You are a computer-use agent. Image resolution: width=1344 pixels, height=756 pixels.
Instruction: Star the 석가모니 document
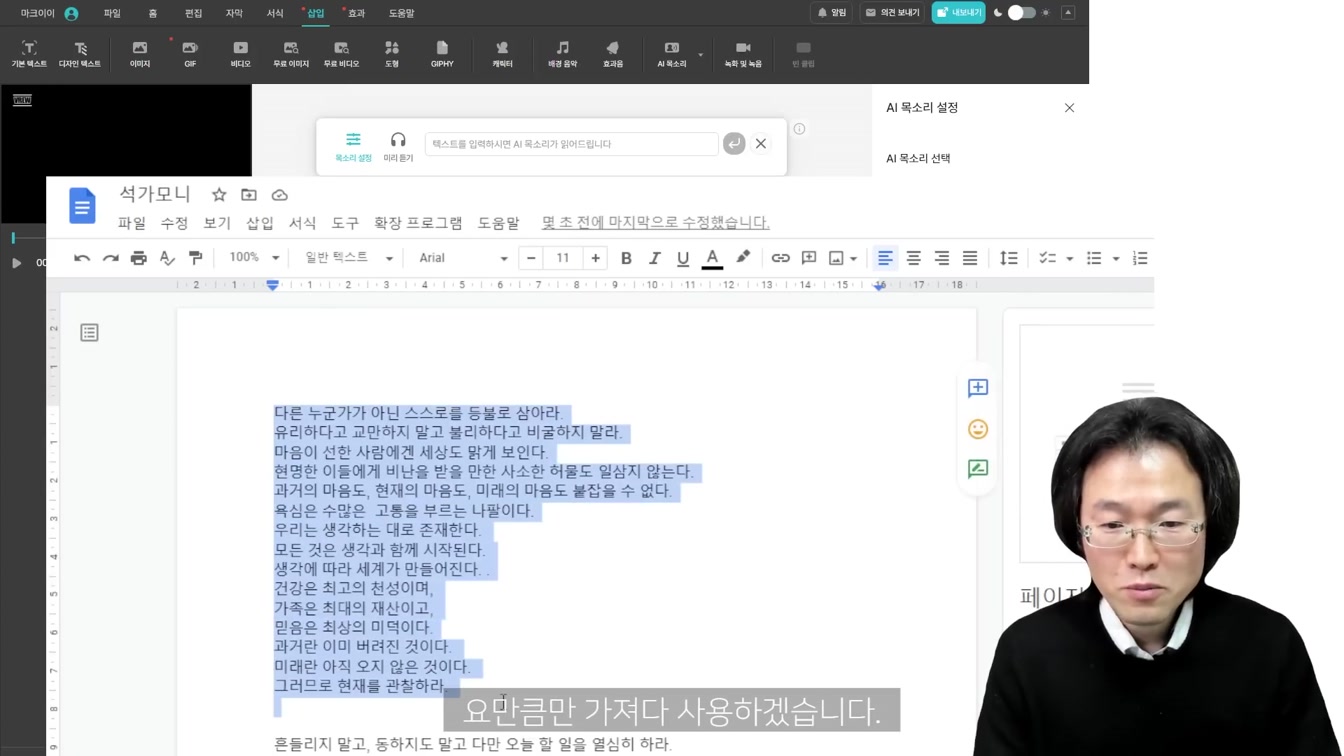click(219, 195)
